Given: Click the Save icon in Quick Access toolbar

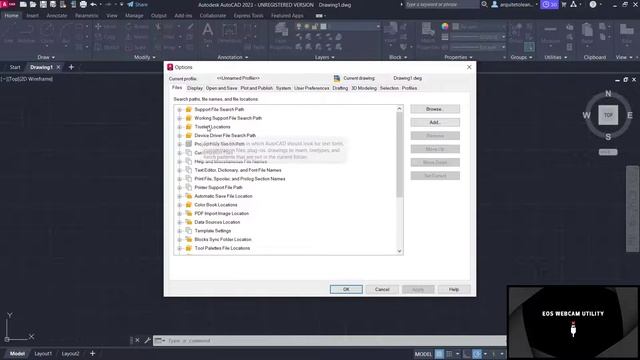Looking at the screenshot, I should tap(43, 4).
